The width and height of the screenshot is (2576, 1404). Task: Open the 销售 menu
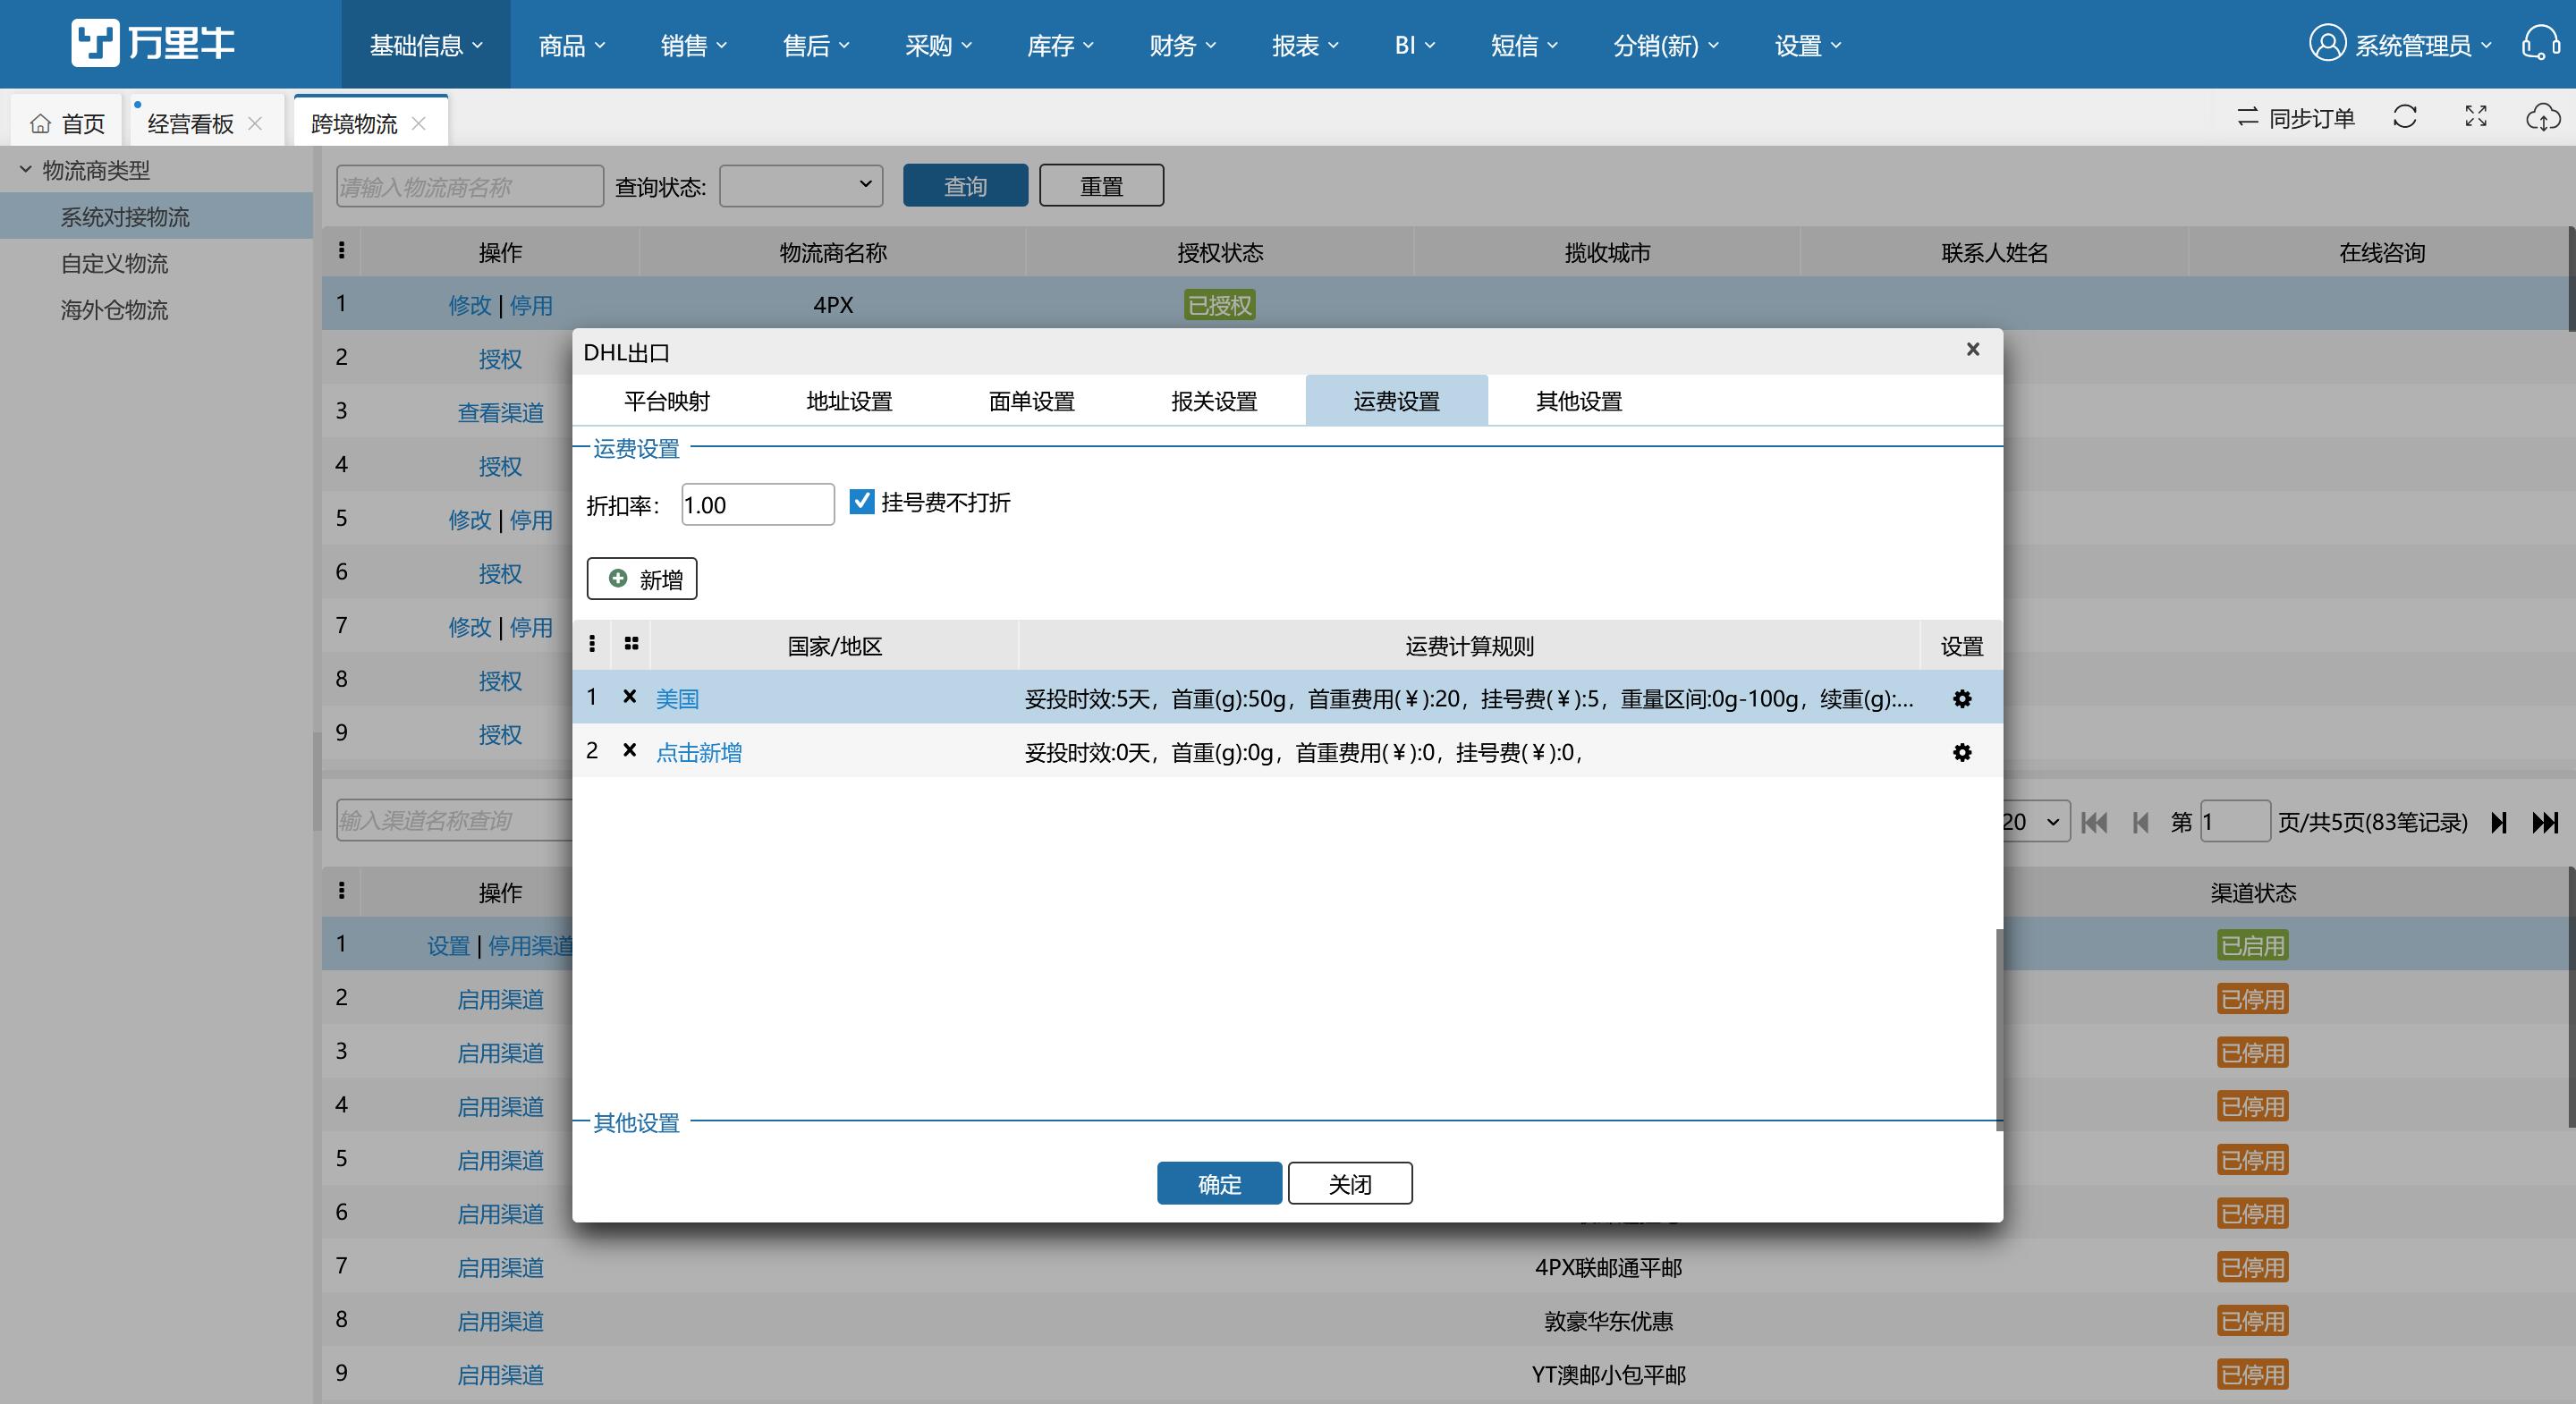pos(694,45)
